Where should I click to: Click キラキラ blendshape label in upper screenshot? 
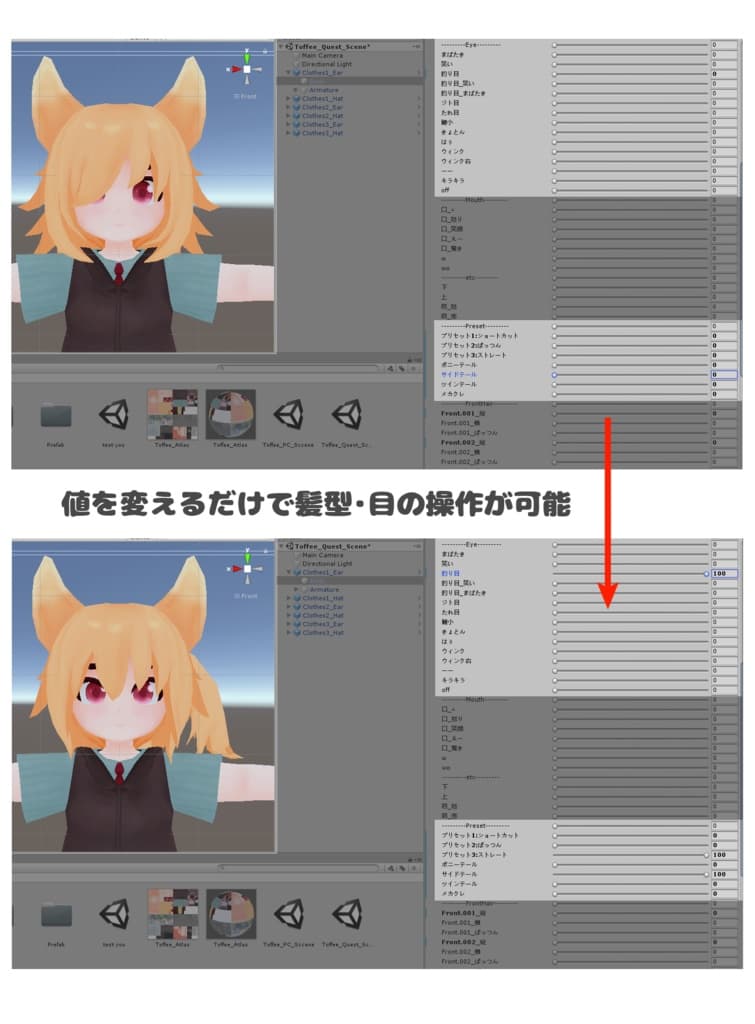click(453, 180)
